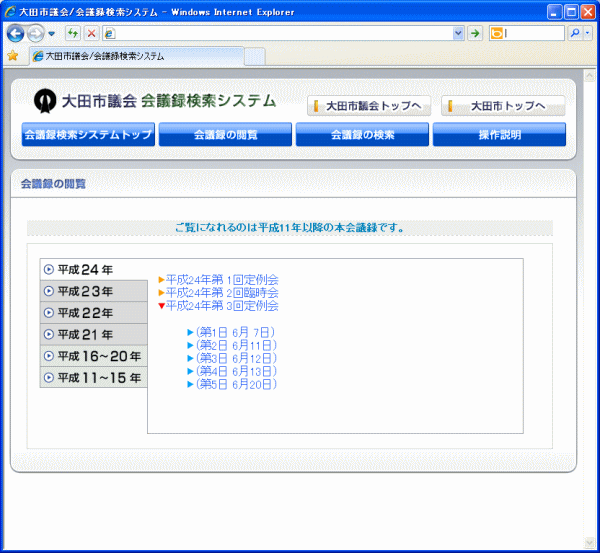
Task: Select the 大田市議会/会議録検索システム browser tab
Action: (137, 56)
